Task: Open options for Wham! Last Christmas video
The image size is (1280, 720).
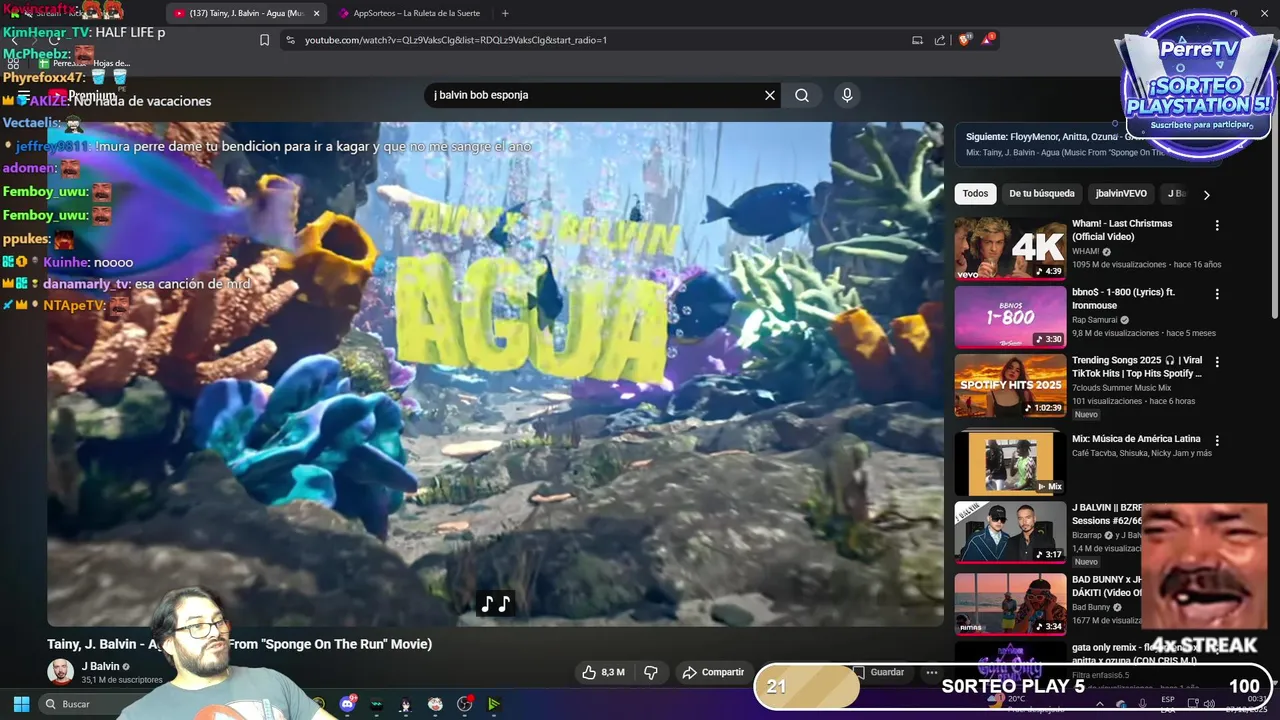Action: coord(1217,226)
